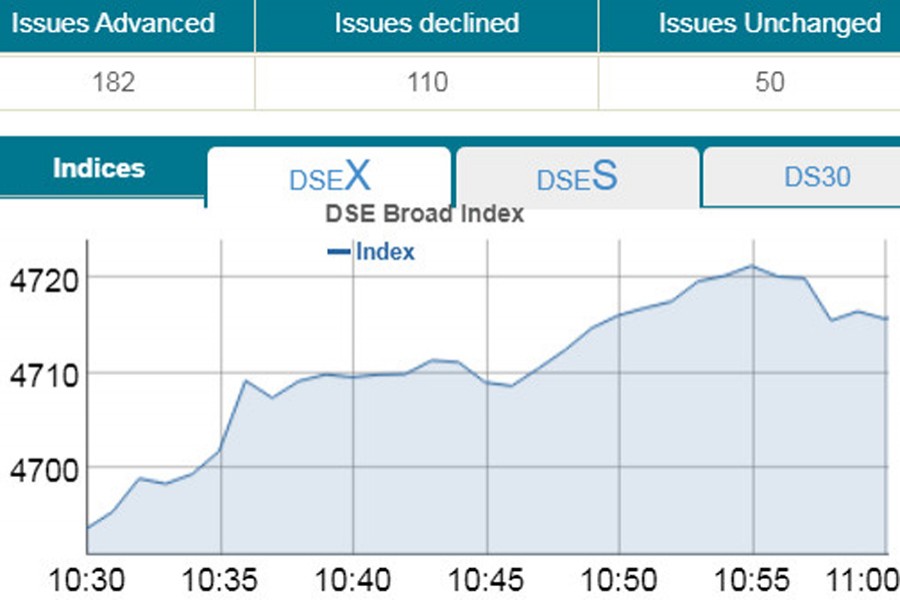
Task: Click the unchanged issues value 50
Action: (x=770, y=82)
